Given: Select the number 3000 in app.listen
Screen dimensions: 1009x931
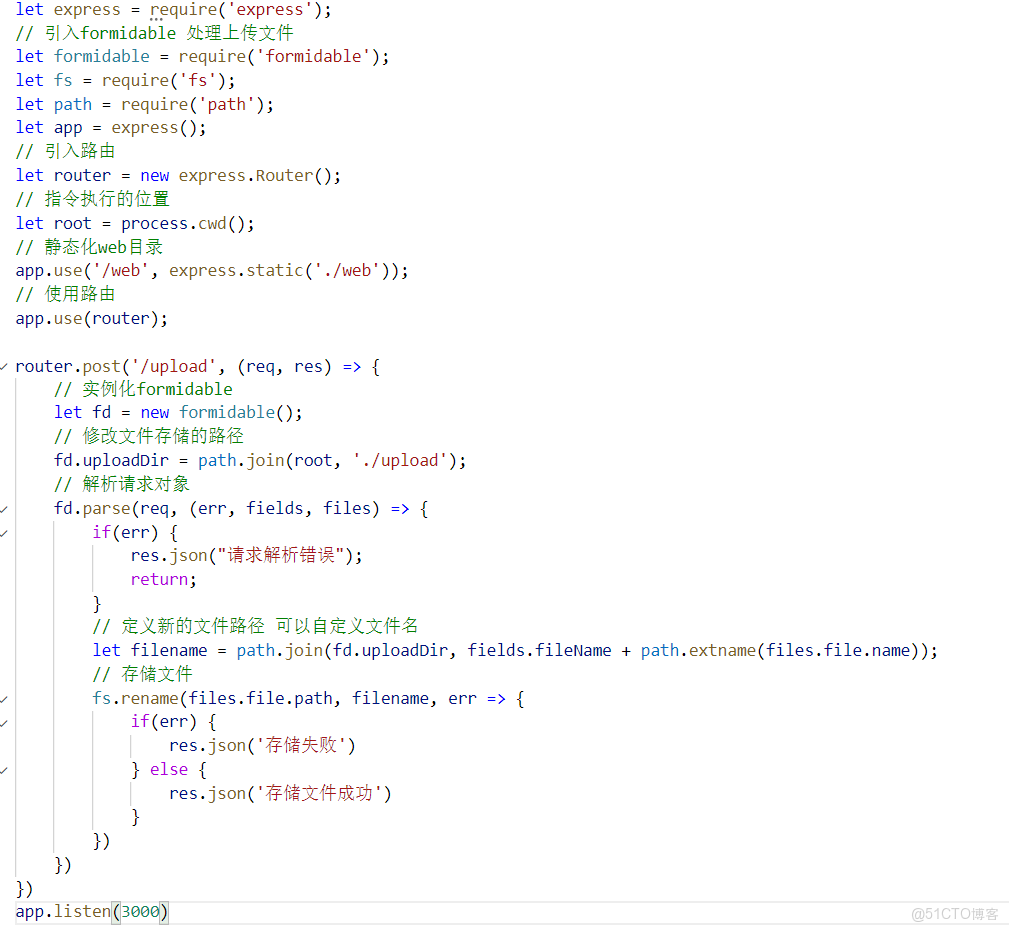Looking at the screenshot, I should tap(141, 911).
